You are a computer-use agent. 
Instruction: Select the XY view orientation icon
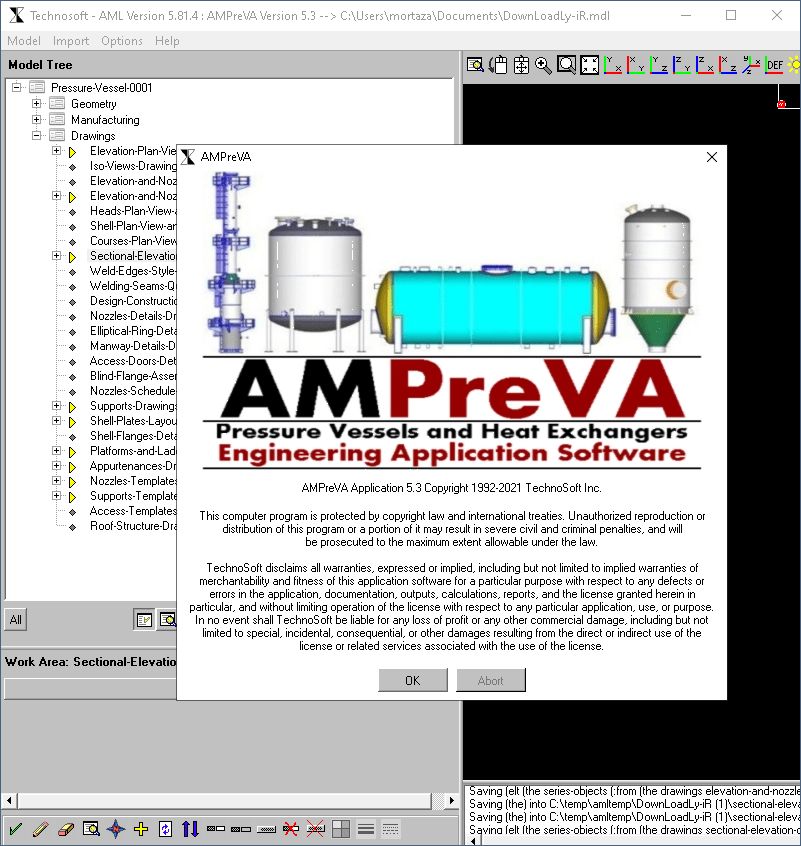[x=635, y=65]
